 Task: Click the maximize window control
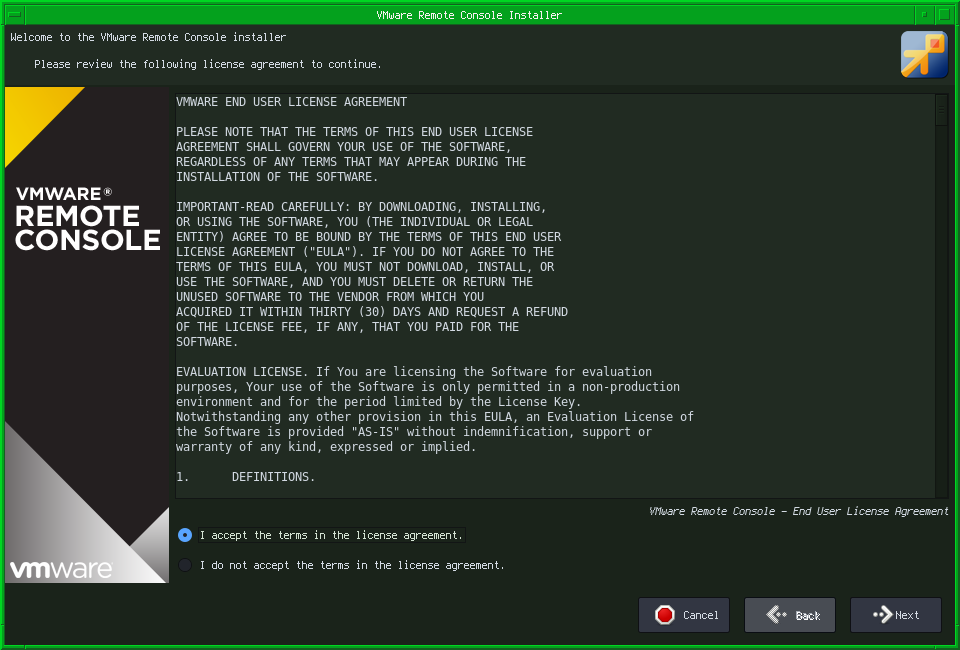pyautogui.click(x=944, y=14)
